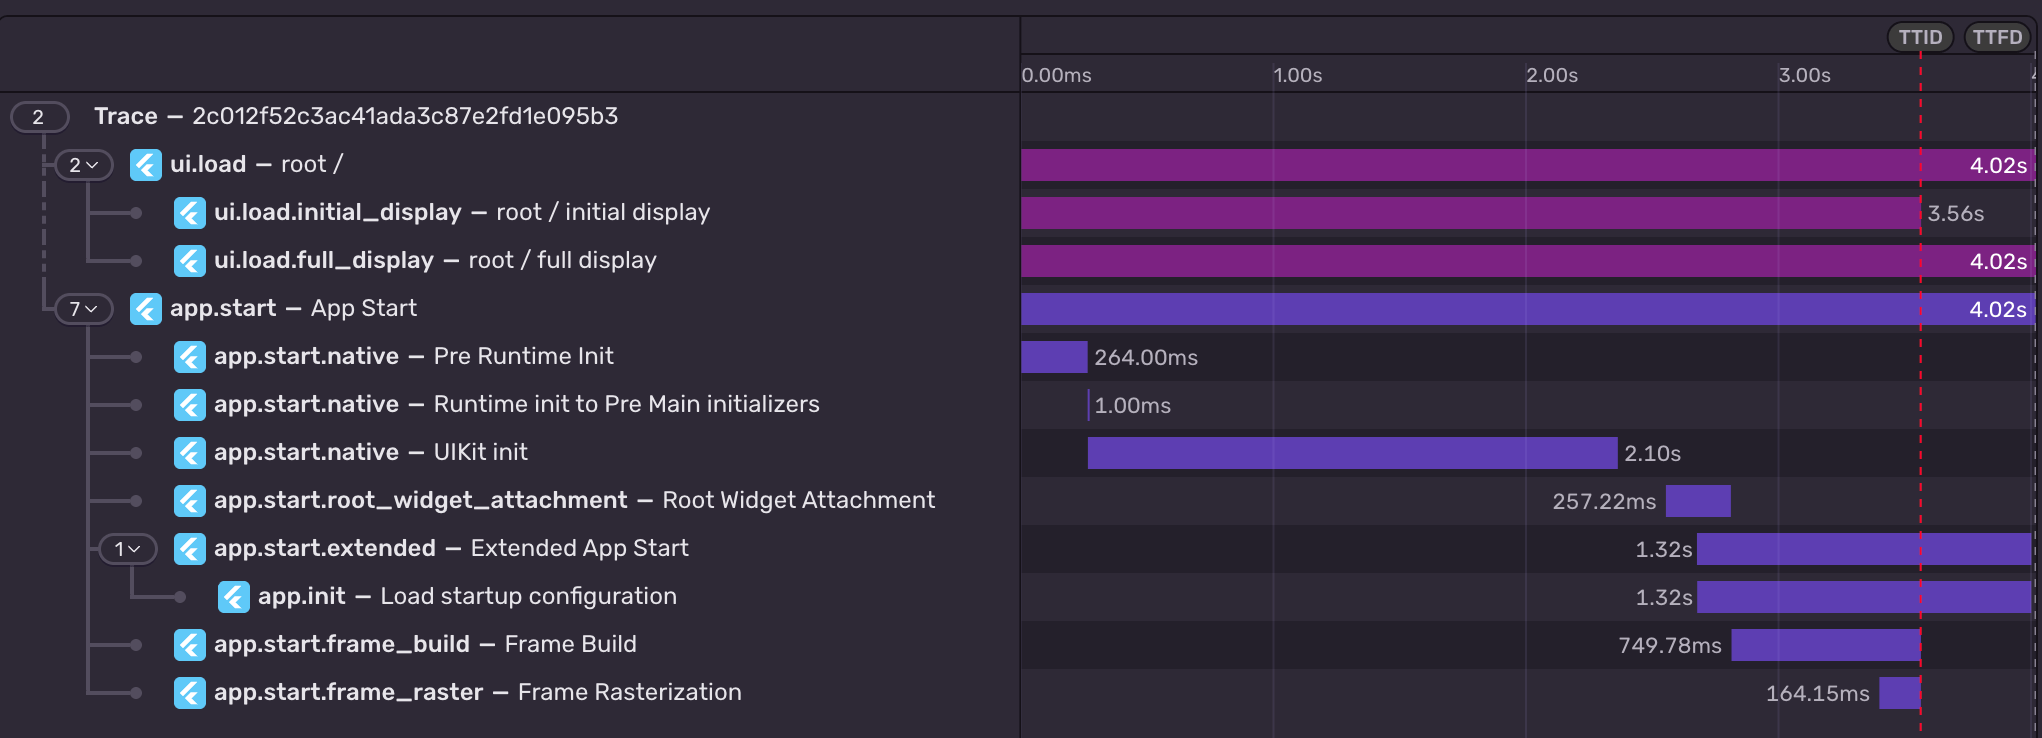Select the Pre Runtime Init 264.00ms bar

pyautogui.click(x=1054, y=357)
